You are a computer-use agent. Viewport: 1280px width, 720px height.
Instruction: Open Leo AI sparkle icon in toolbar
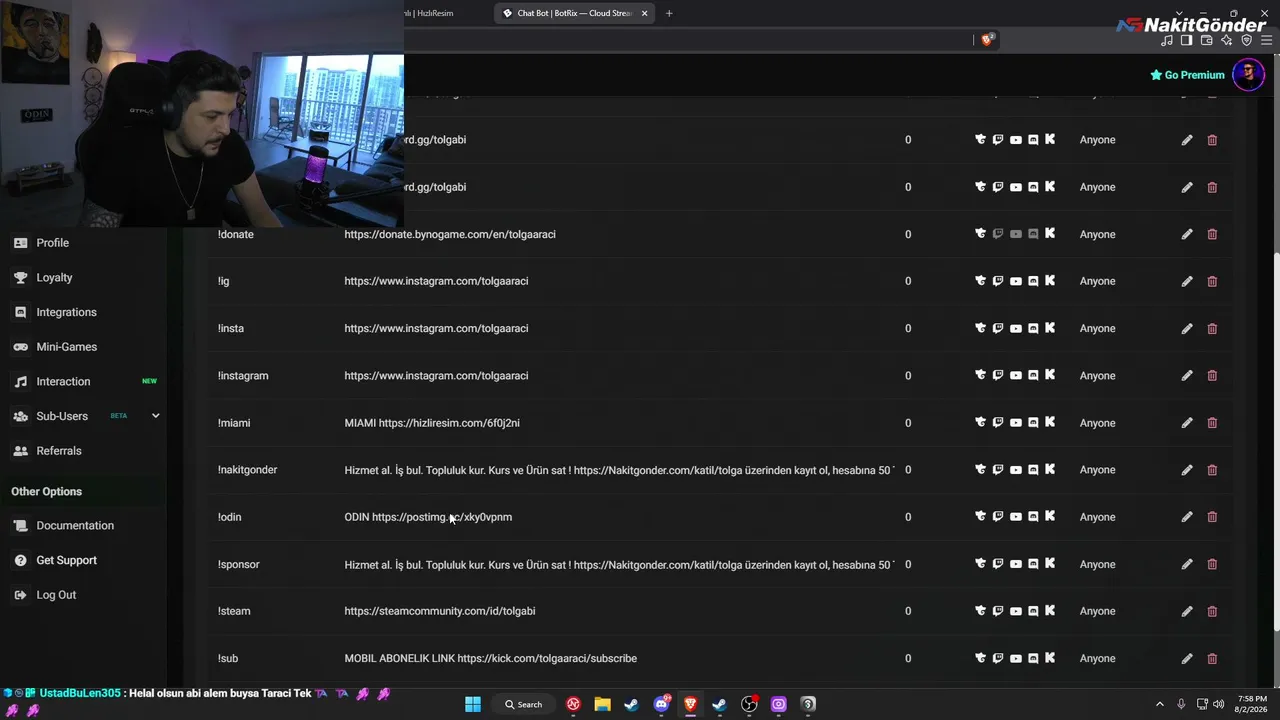[x=1226, y=41]
